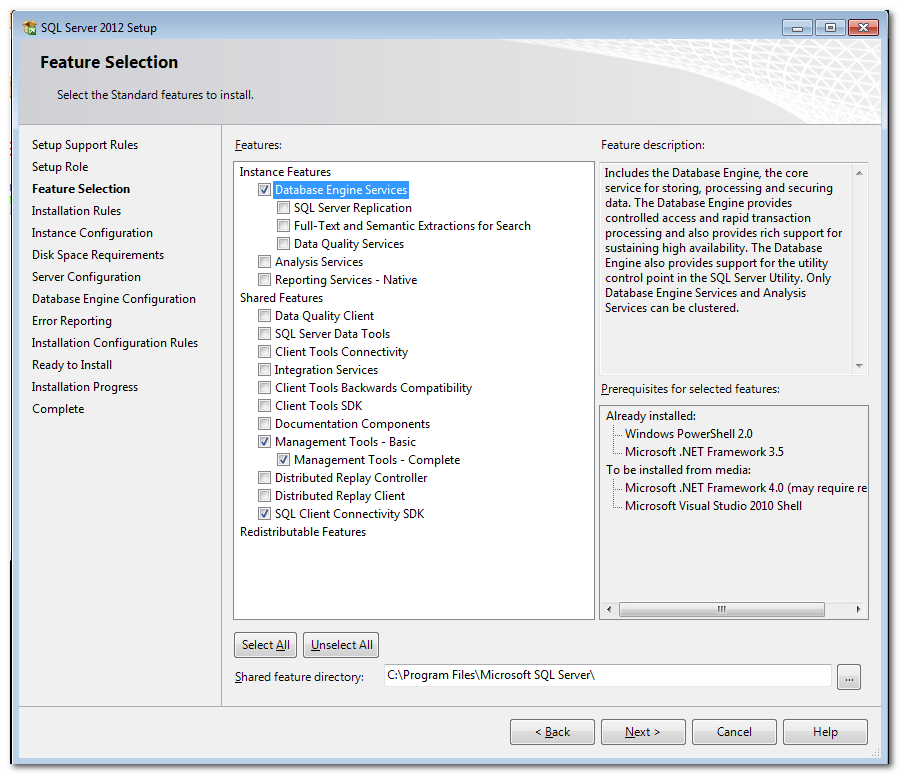Click the down arrow of description scrollbar

(859, 366)
